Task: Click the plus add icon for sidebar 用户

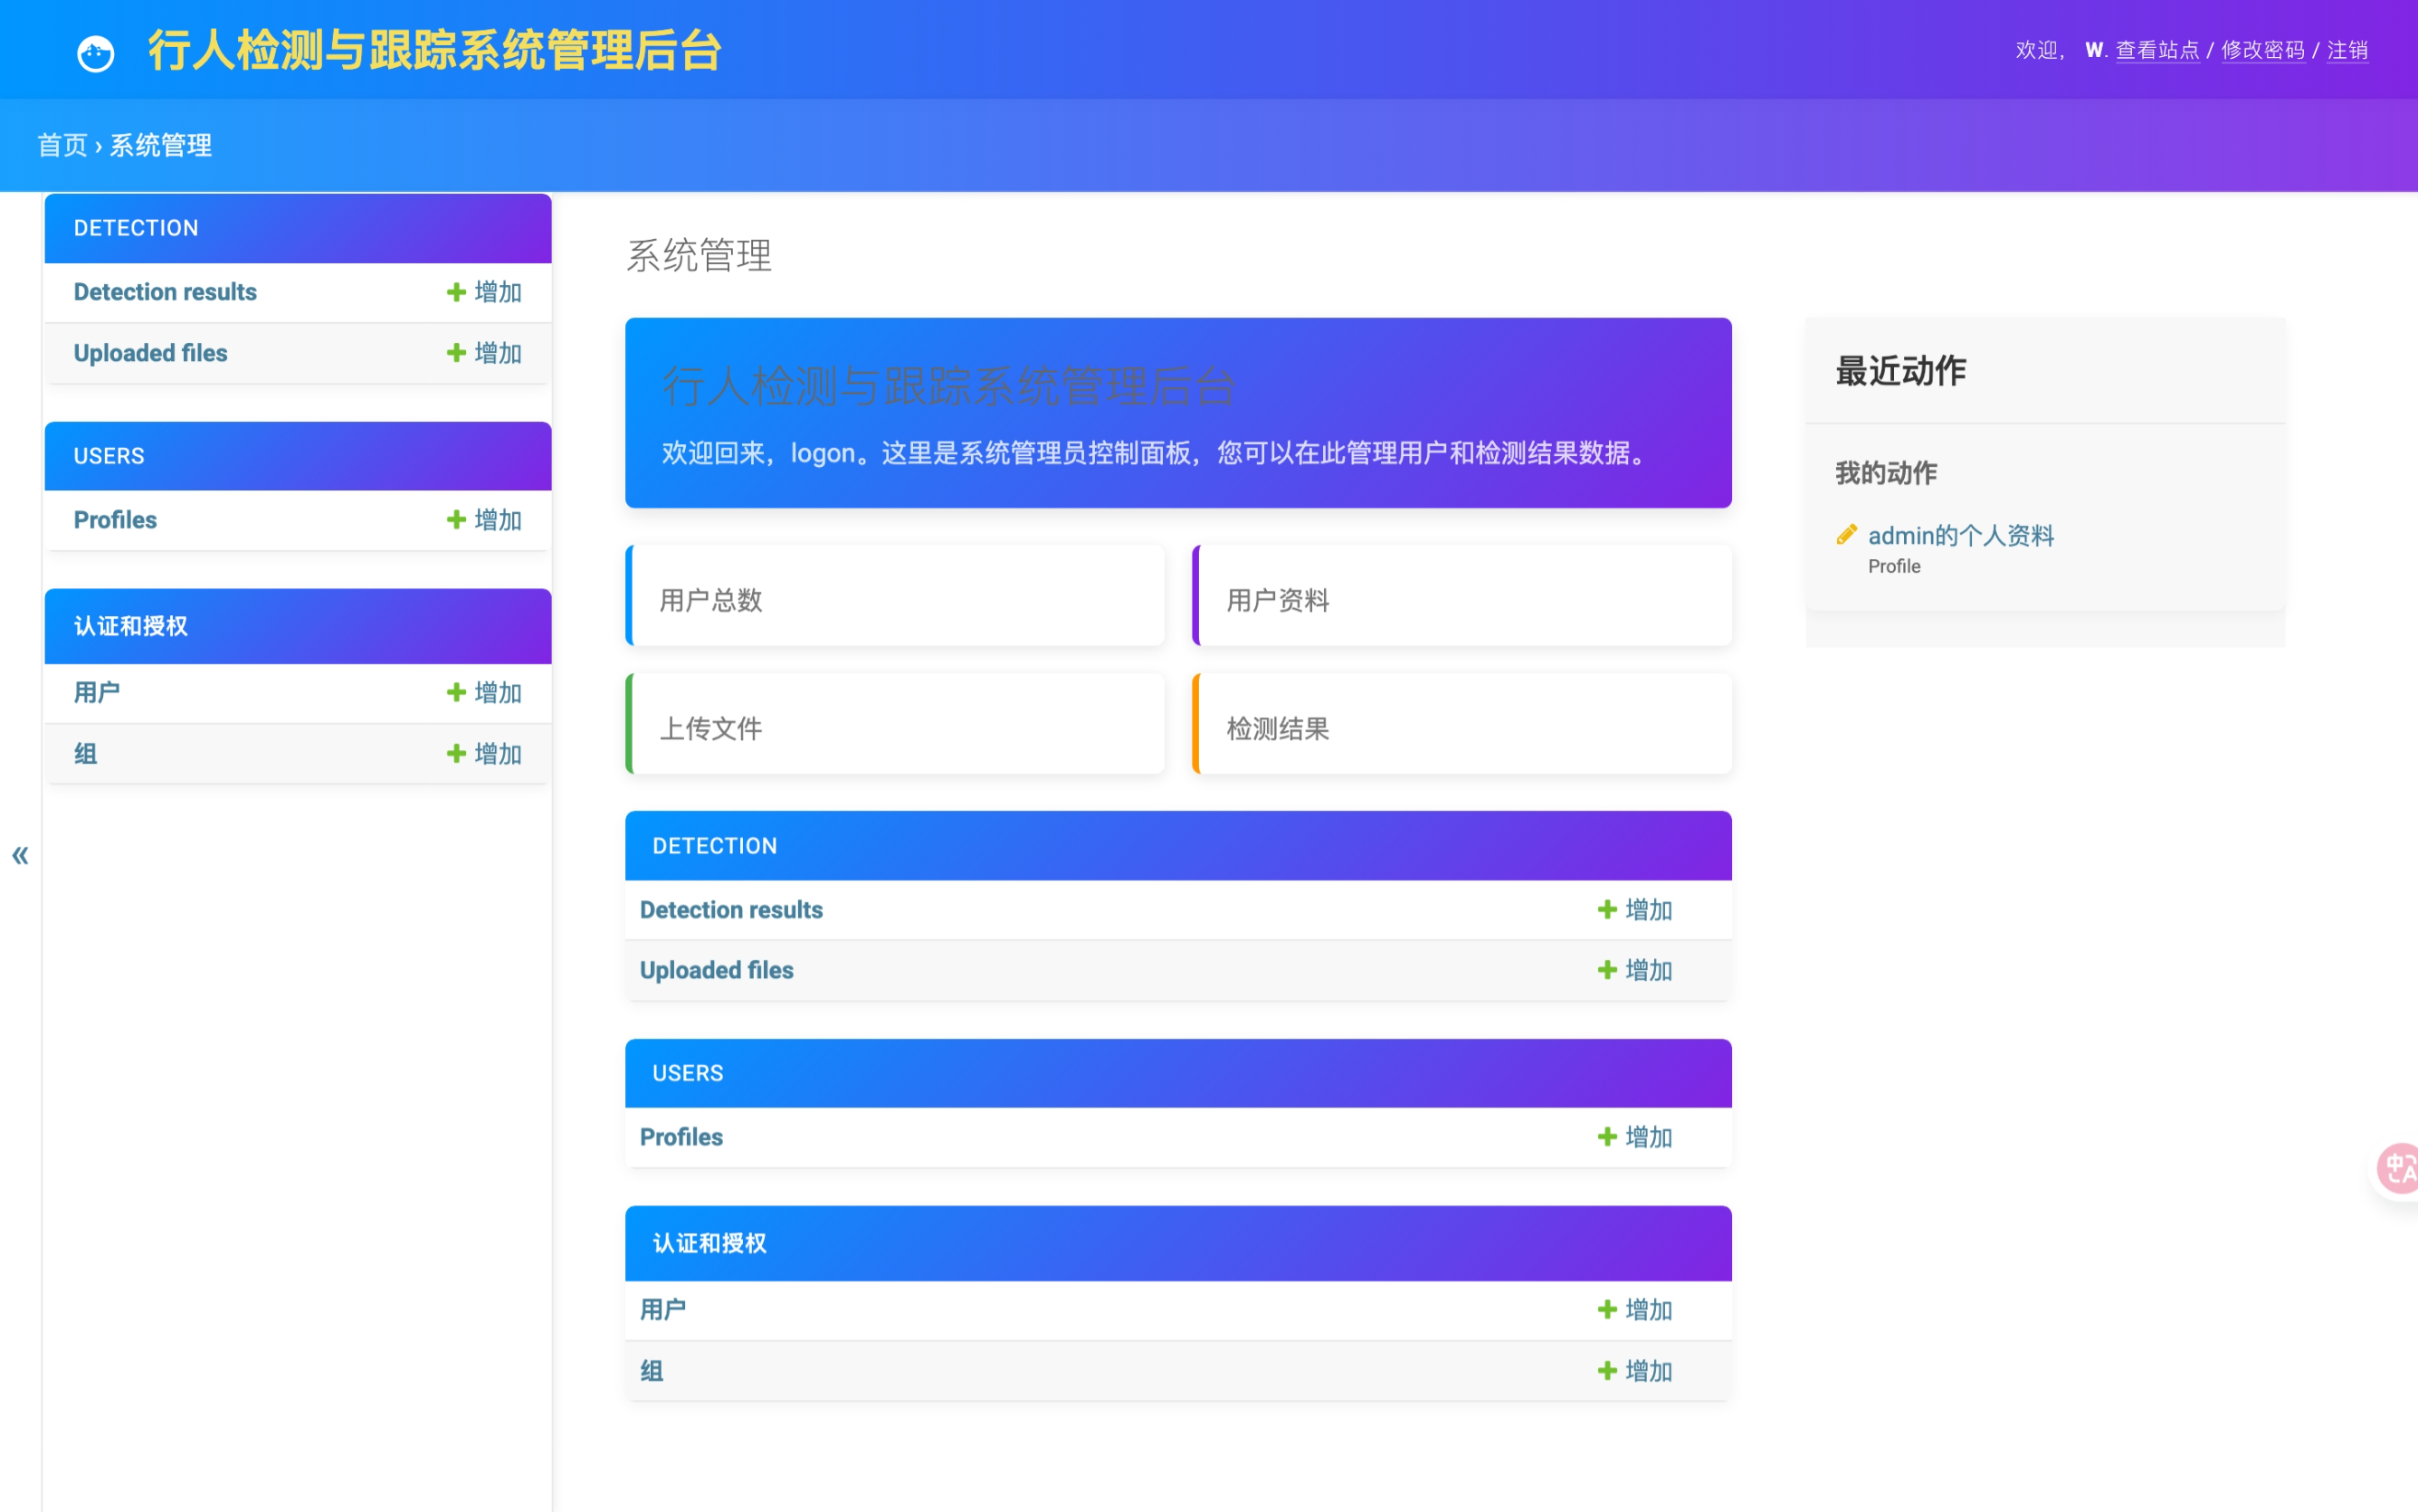Action: tap(456, 692)
